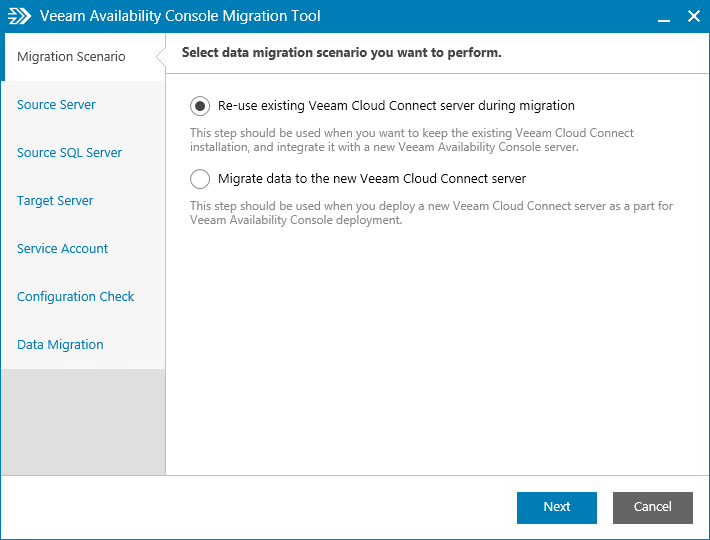The width and height of the screenshot is (710, 540).
Task: Open the Configuration Check step
Action: (75, 297)
